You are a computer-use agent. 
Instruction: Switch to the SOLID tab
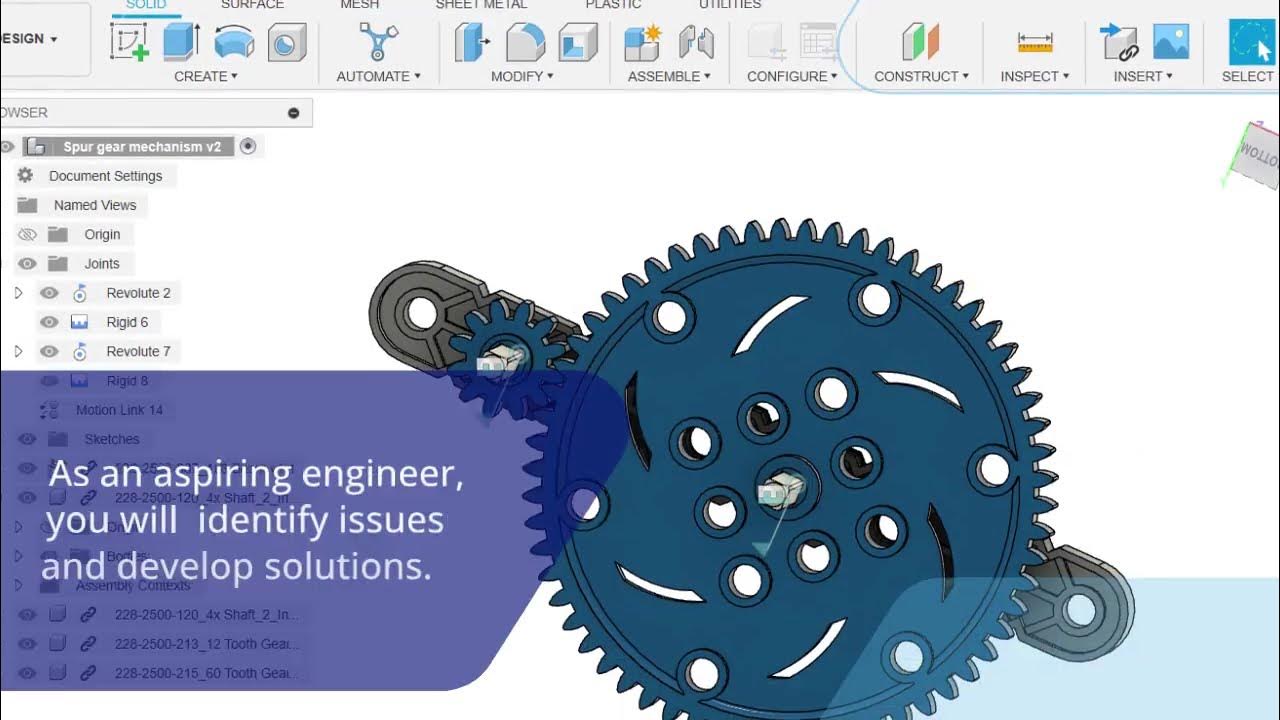click(146, 5)
